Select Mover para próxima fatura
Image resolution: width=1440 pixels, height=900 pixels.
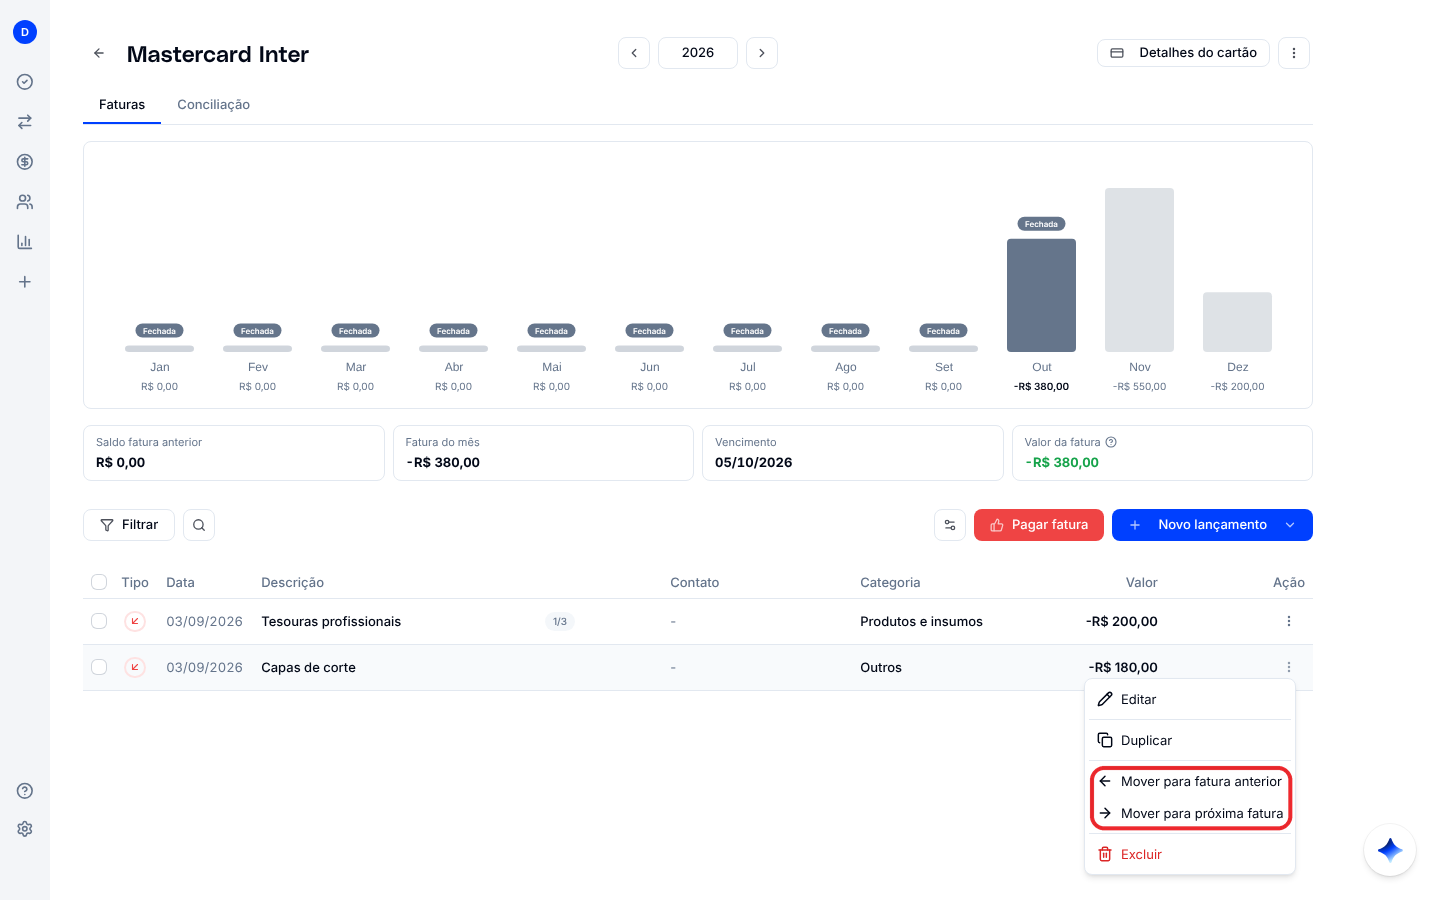(1190, 813)
